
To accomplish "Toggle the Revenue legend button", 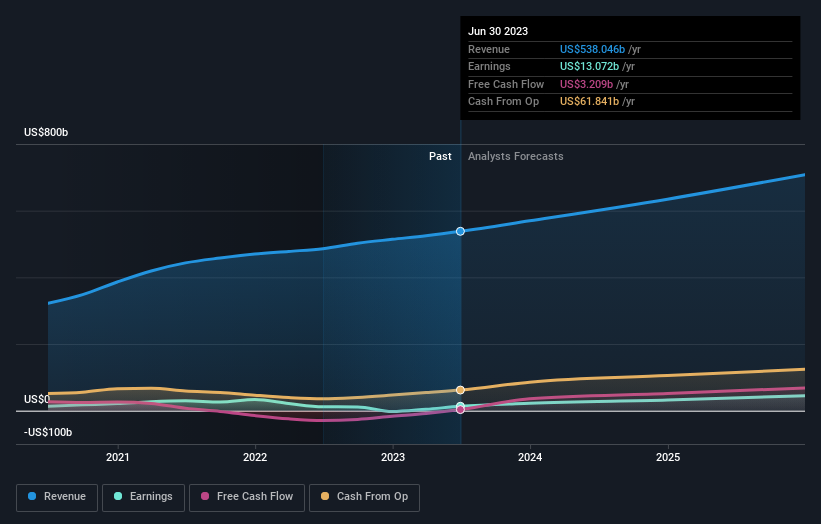I will click(57, 497).
